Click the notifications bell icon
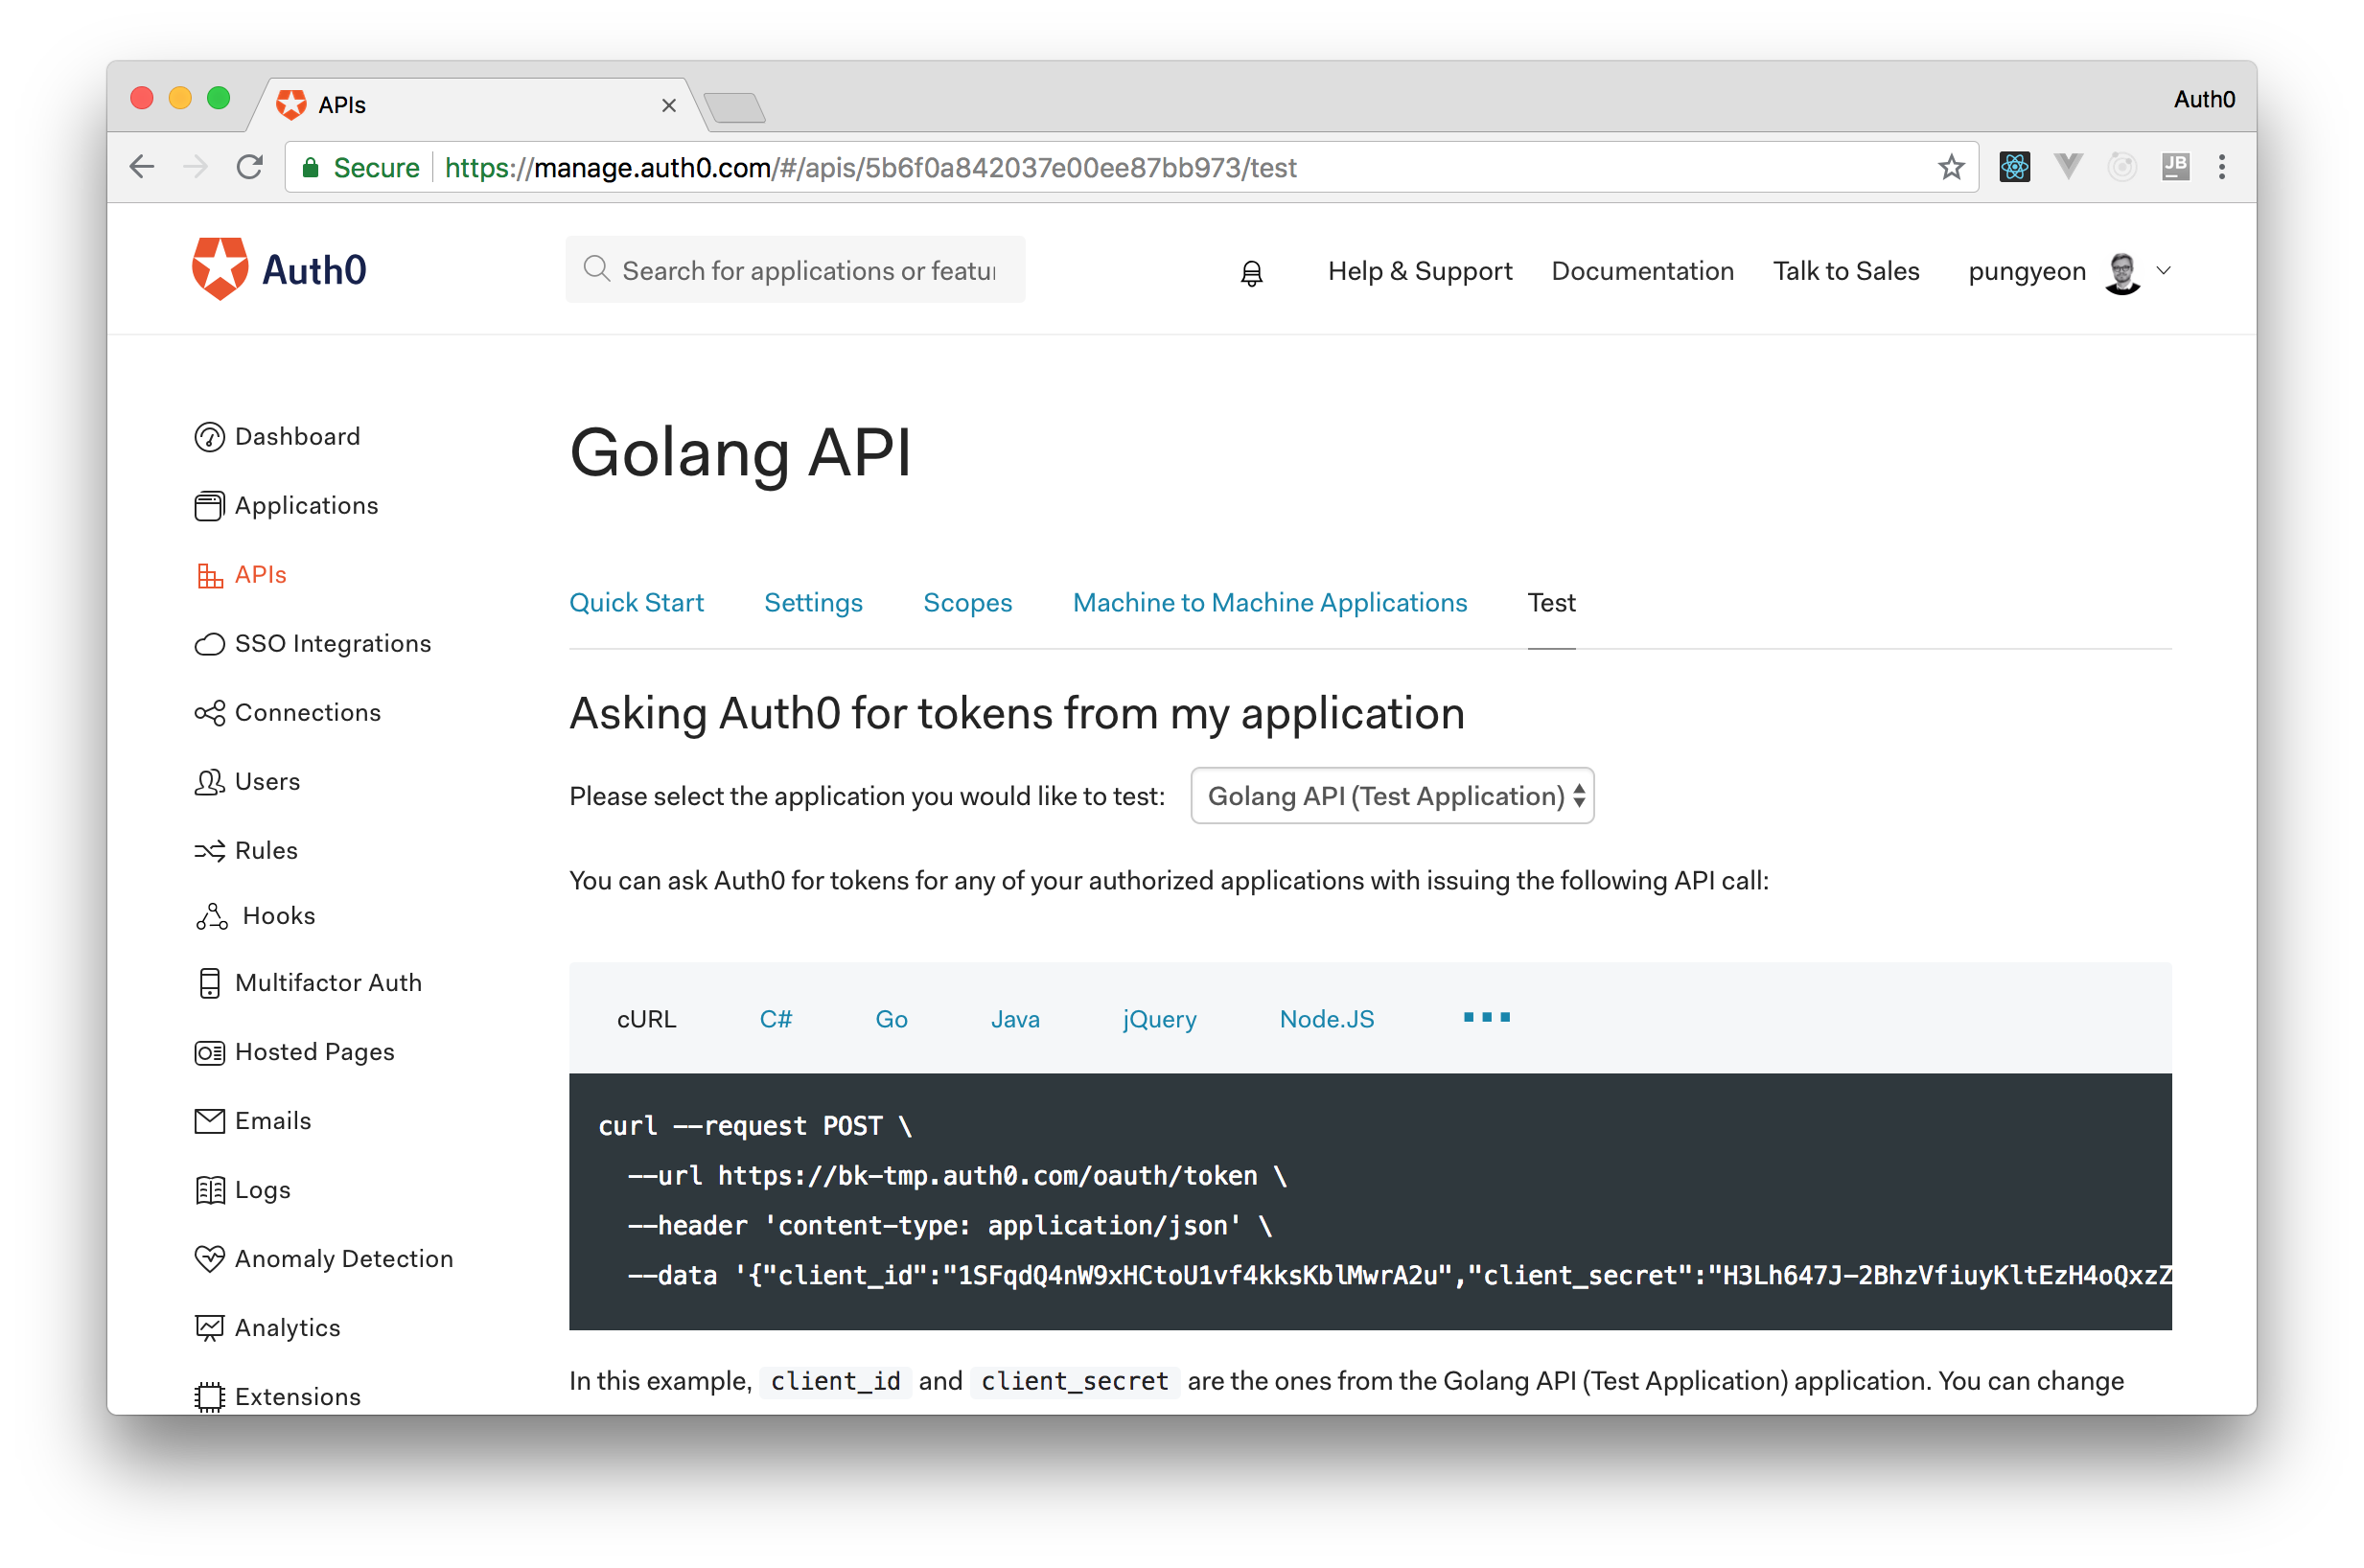The width and height of the screenshot is (2364, 1568). pyautogui.click(x=1251, y=272)
